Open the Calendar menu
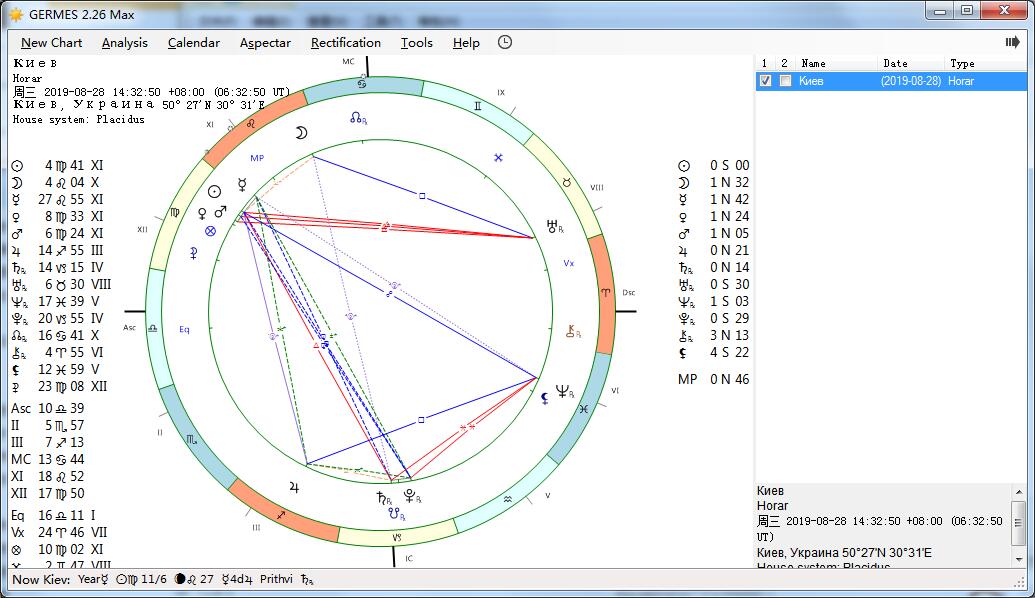Image resolution: width=1035 pixels, height=598 pixels. [193, 42]
